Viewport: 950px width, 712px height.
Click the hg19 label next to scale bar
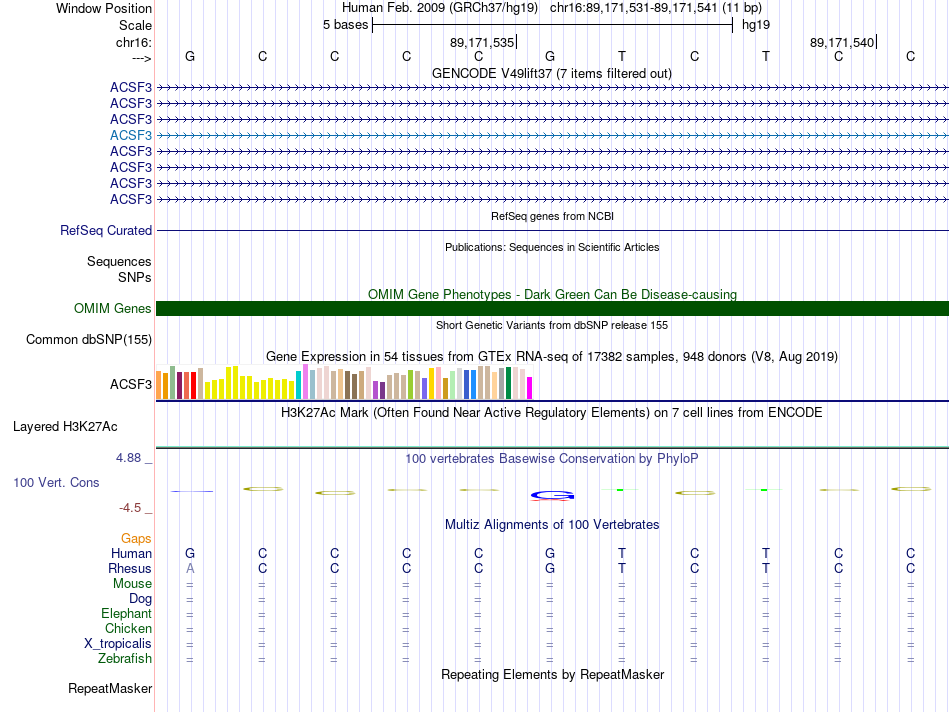point(756,25)
